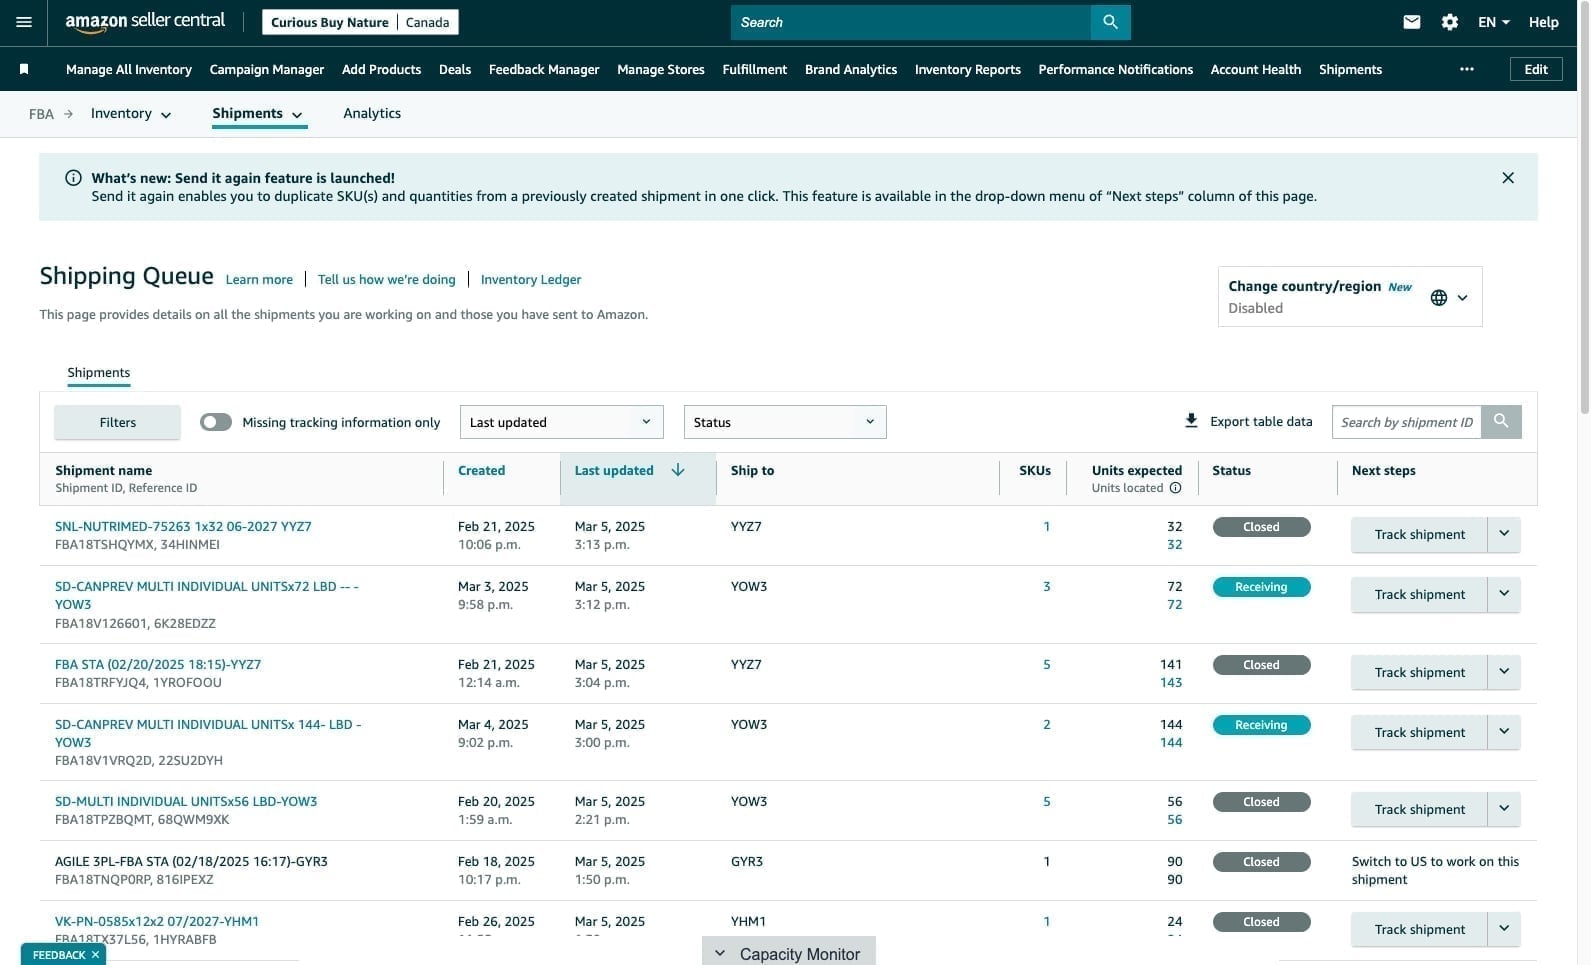Dismiss the What's new banner
The image size is (1591, 965).
(1507, 178)
